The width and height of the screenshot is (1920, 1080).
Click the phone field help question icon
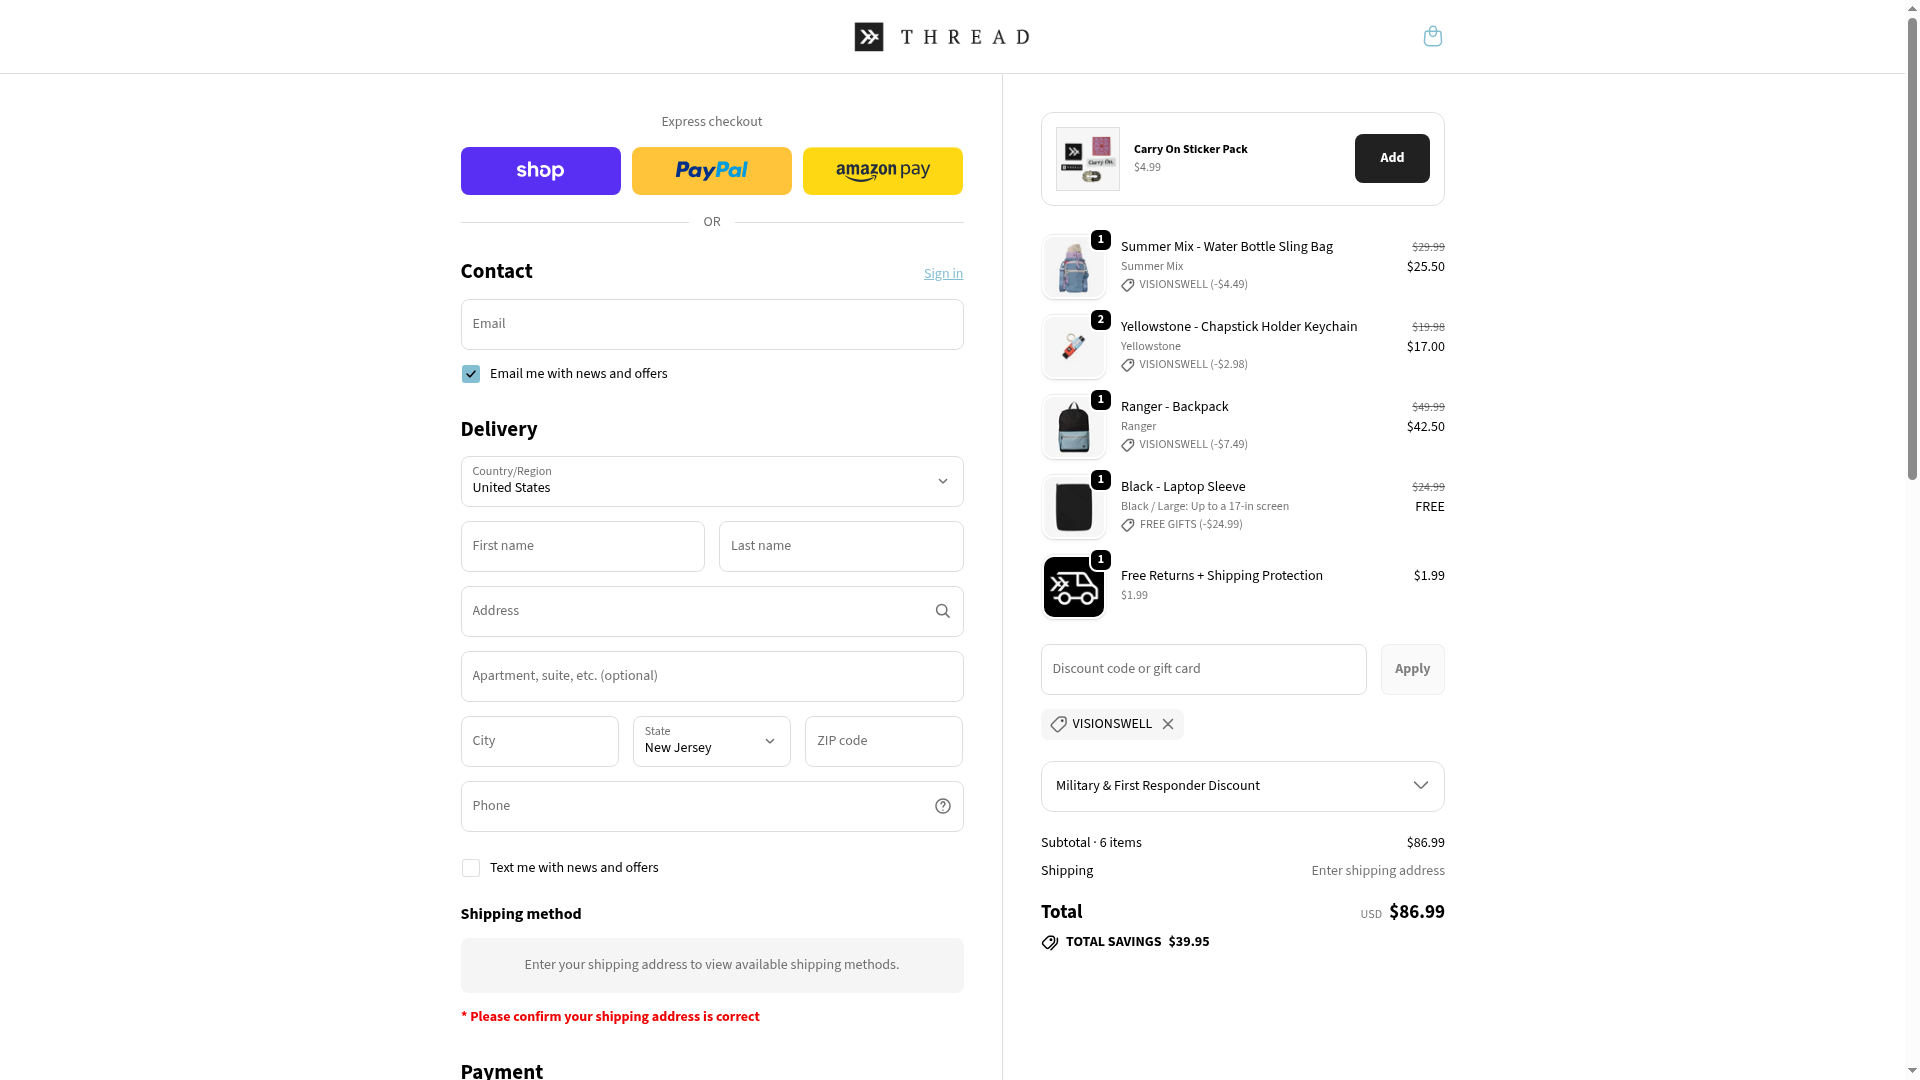[942, 806]
